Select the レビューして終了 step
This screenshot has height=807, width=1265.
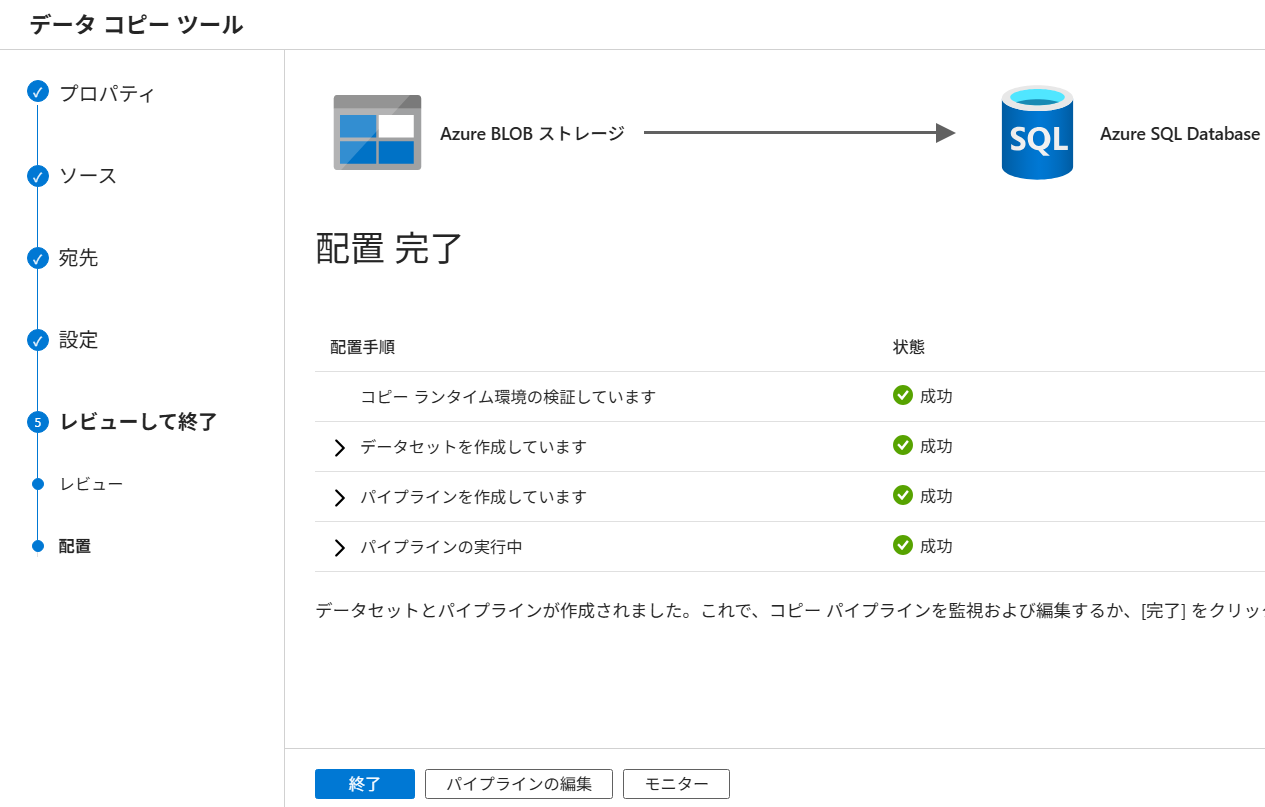pyautogui.click(x=138, y=422)
